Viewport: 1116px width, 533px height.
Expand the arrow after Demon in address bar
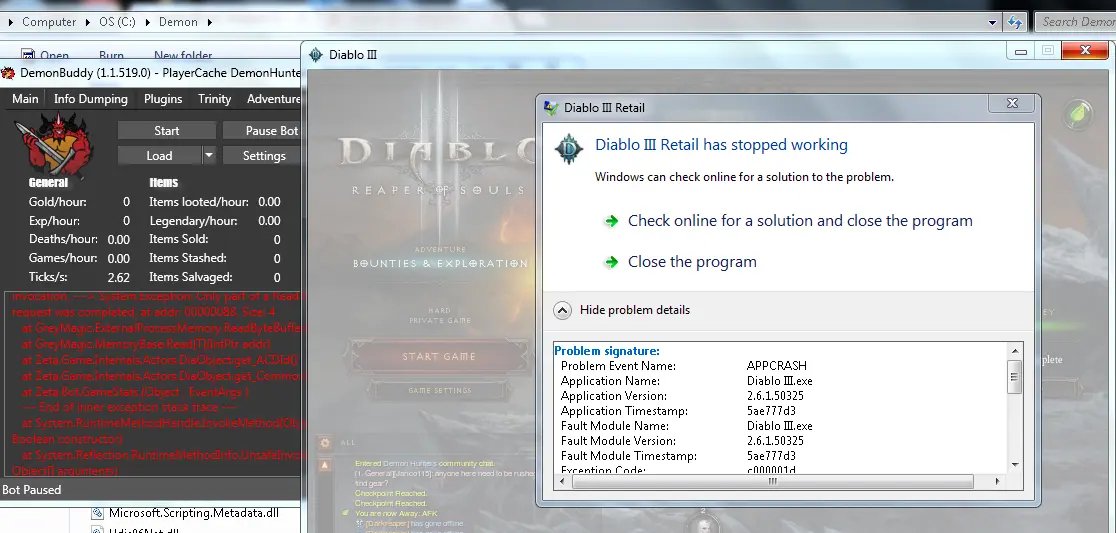click(x=210, y=22)
